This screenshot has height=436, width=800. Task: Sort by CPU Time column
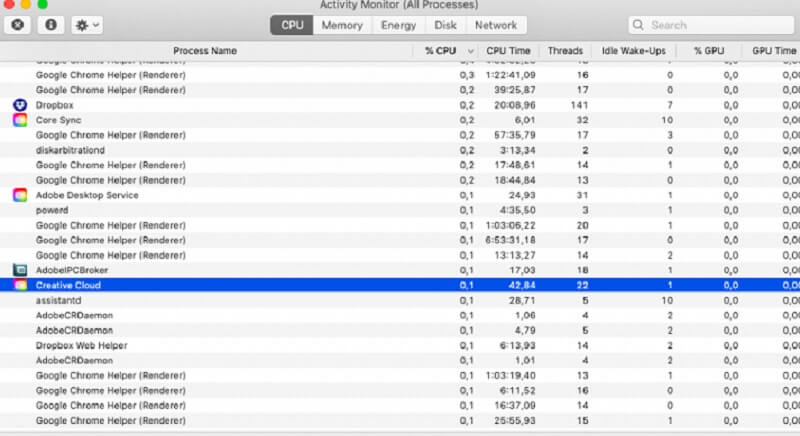(x=508, y=50)
